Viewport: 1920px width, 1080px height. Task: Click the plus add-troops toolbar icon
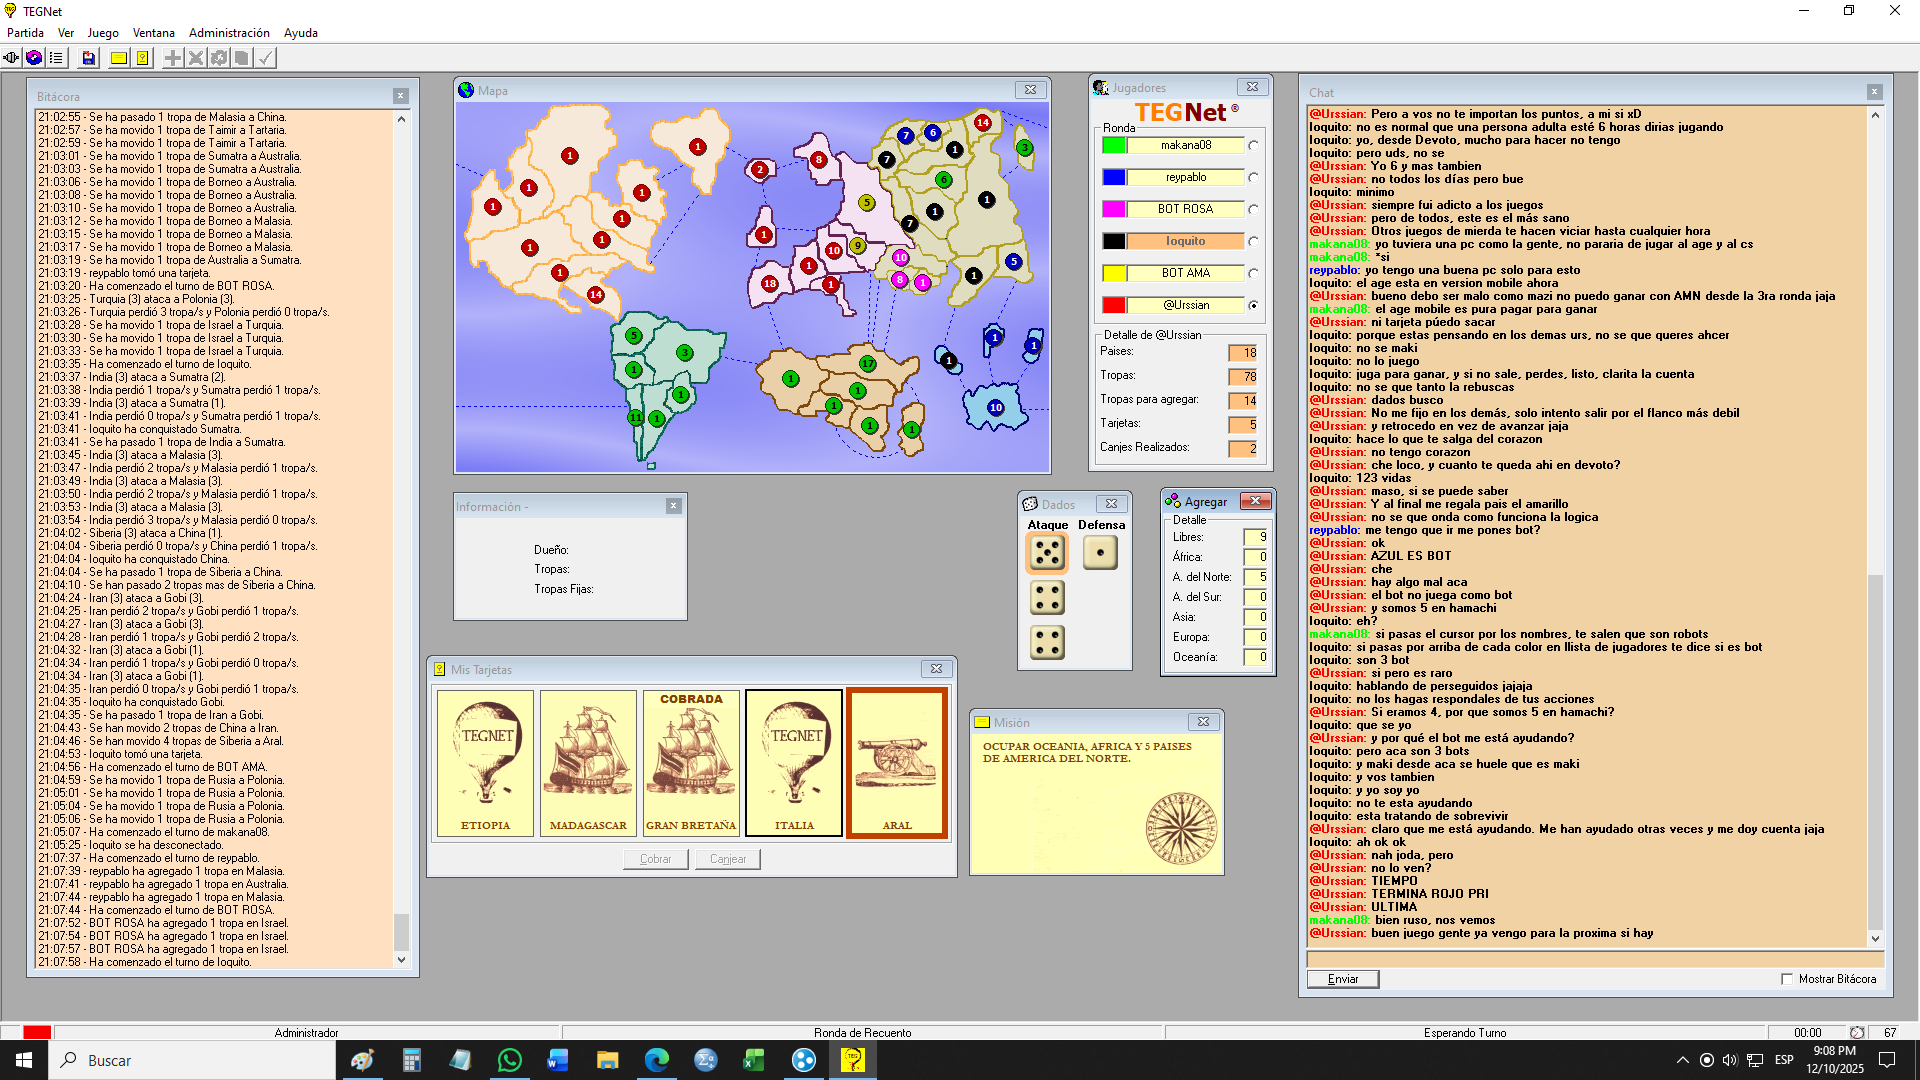coord(173,58)
